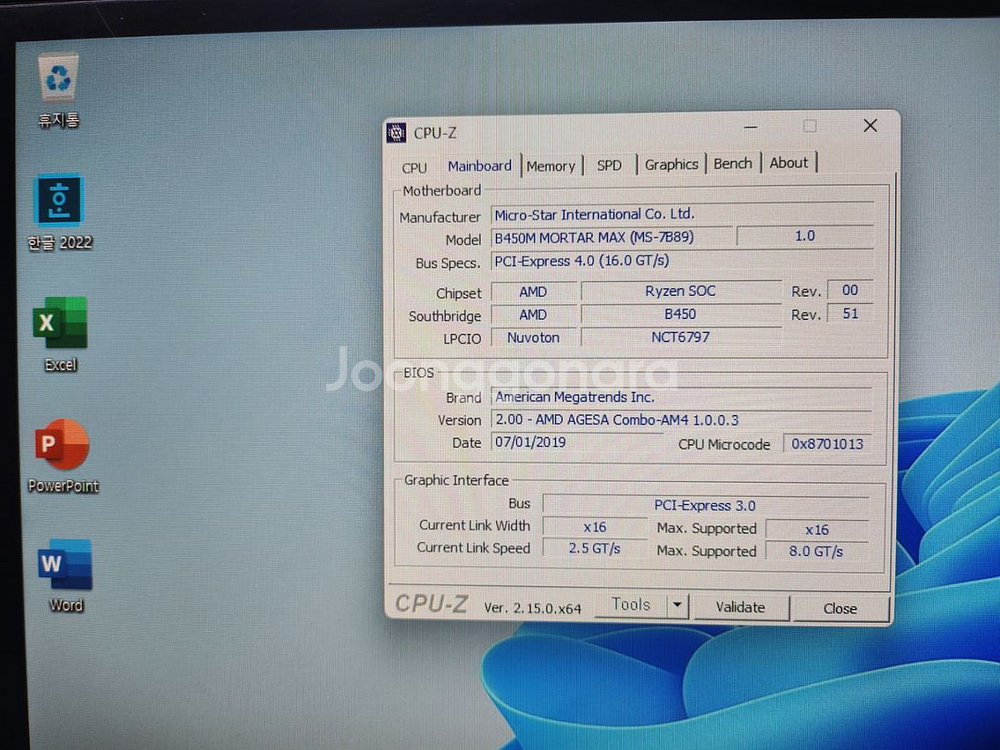Click Graphic Interface Bus PCI-Express 3.0
Screen dimensions: 1000x750
tap(705, 505)
